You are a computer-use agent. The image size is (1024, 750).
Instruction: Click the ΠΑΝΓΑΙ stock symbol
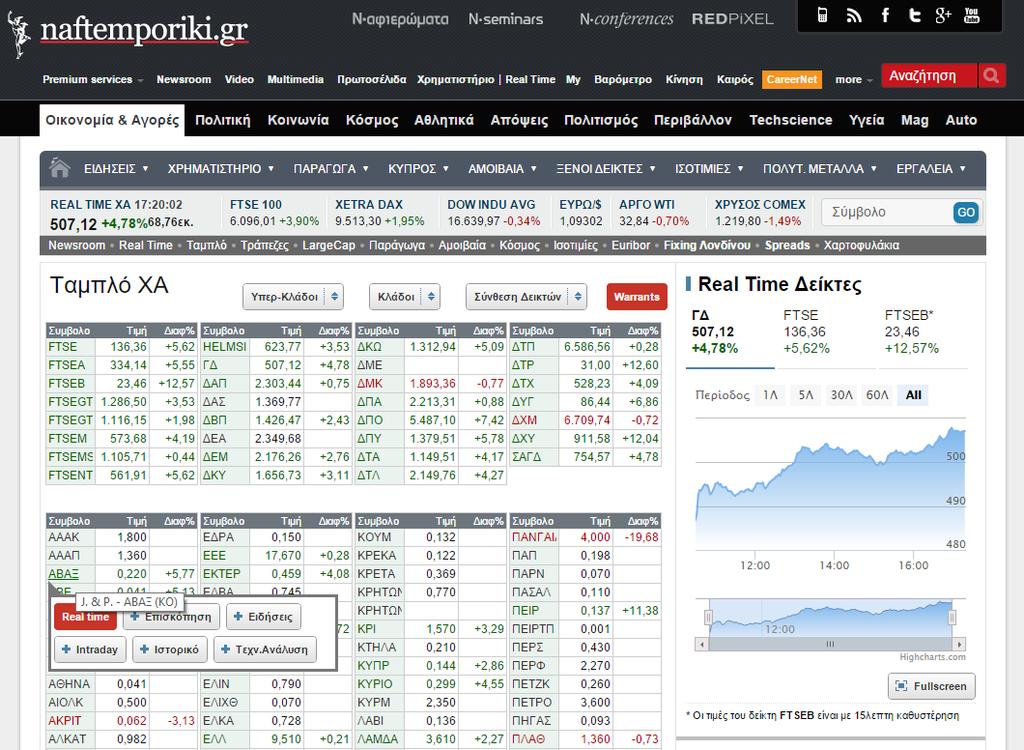click(534, 537)
